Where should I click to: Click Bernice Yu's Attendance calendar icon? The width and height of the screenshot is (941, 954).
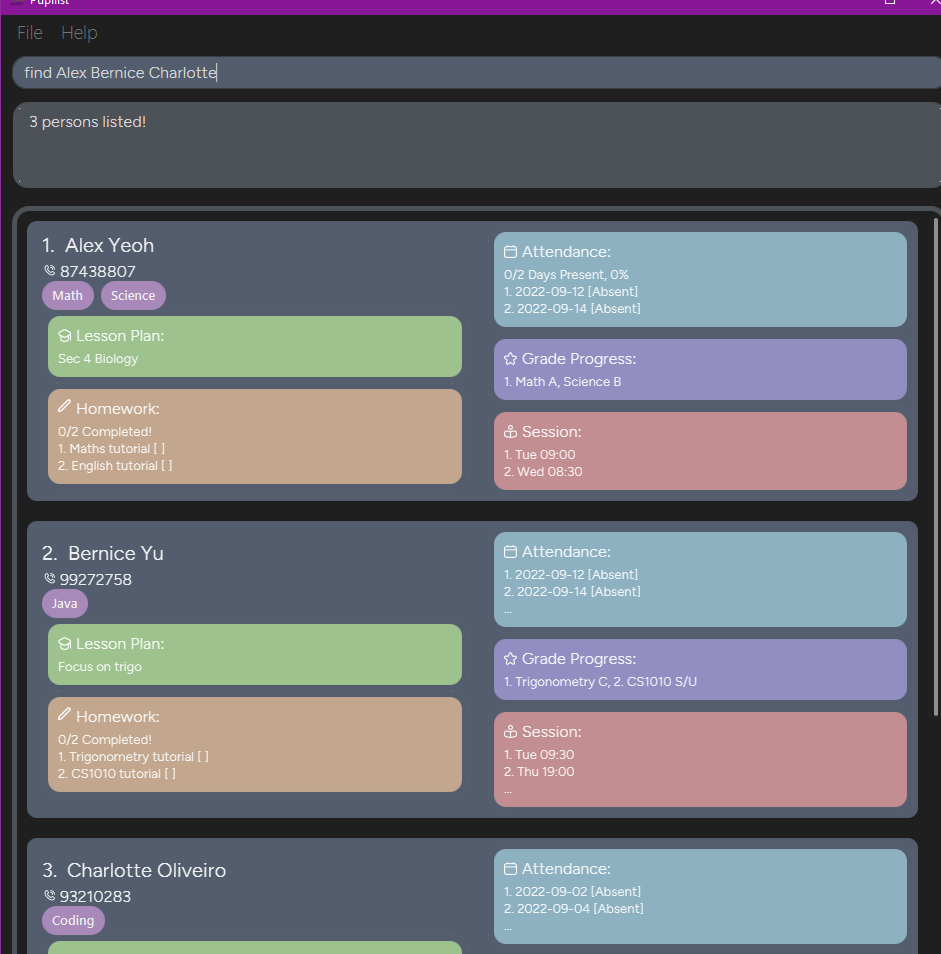click(x=510, y=552)
